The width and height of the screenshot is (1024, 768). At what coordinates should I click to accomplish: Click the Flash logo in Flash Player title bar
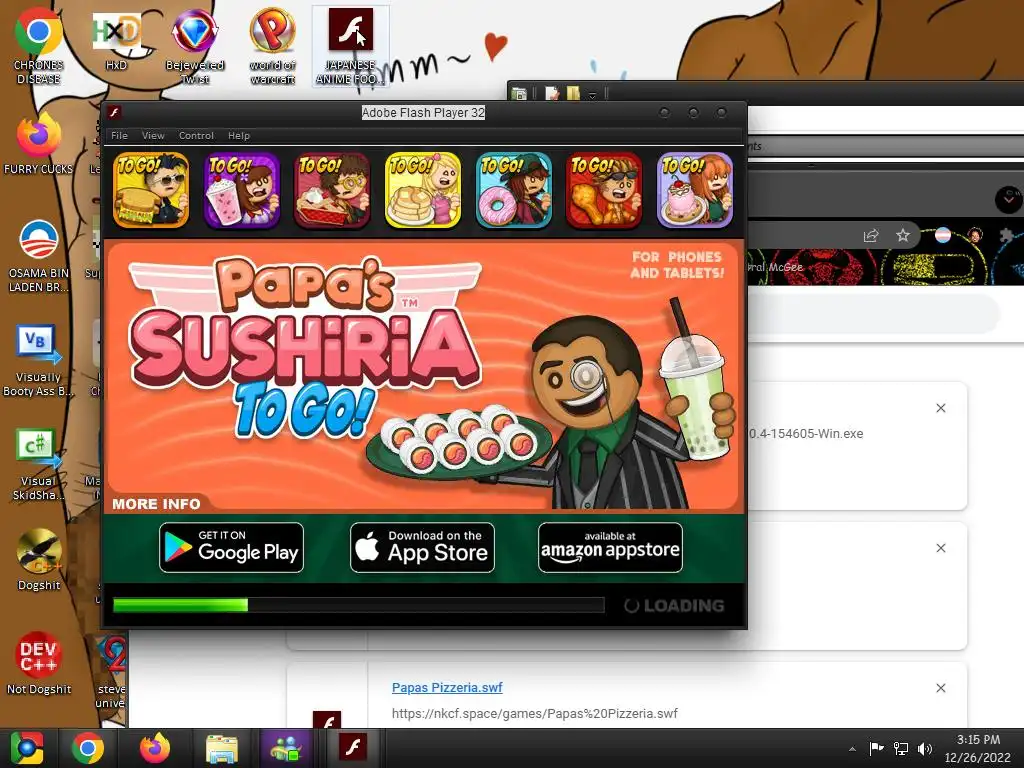114,112
